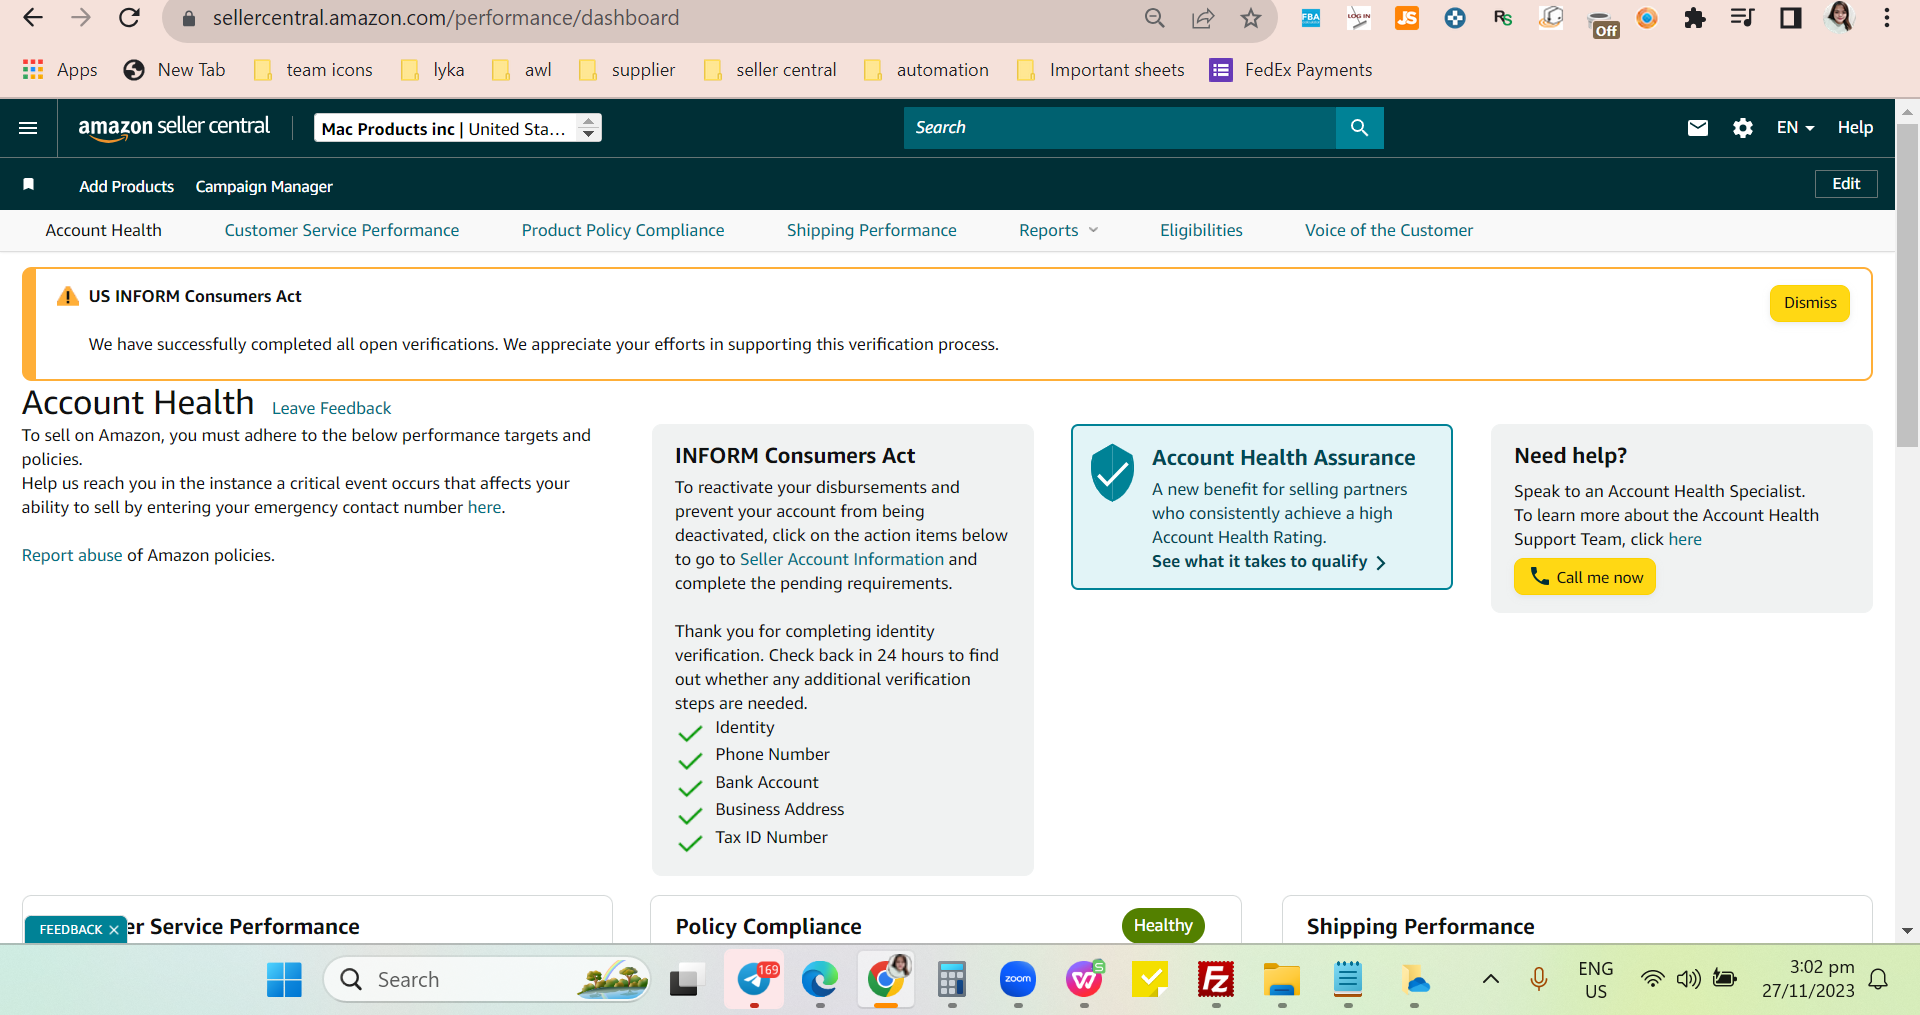The width and height of the screenshot is (1920, 1015).
Task: Click Add Products shortcut
Action: tap(127, 186)
